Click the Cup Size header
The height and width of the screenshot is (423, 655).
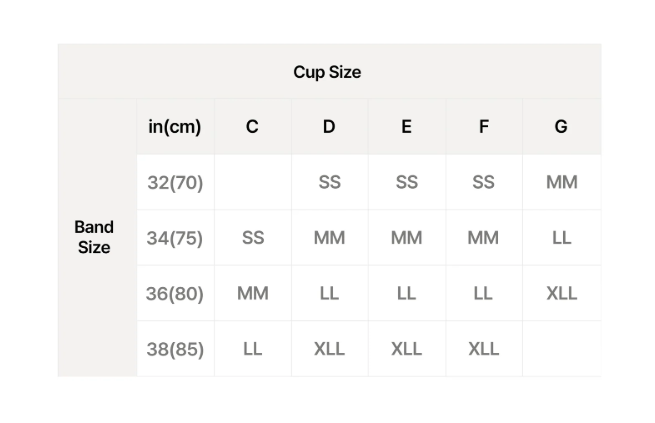pyautogui.click(x=327, y=72)
